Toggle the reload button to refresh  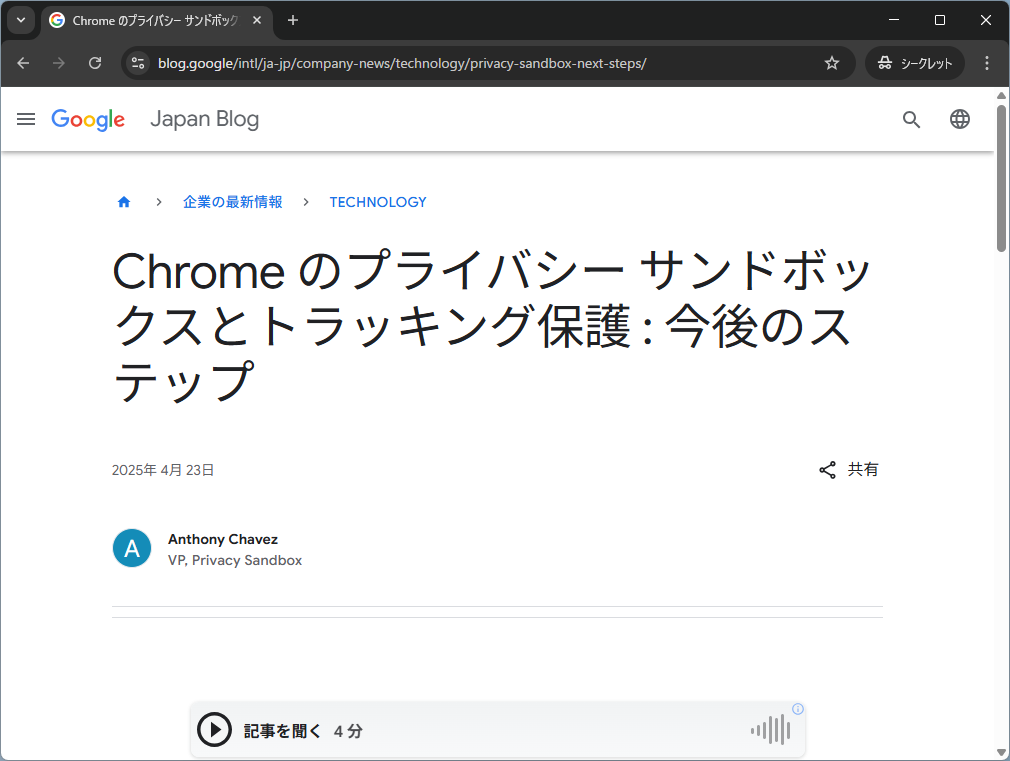95,62
